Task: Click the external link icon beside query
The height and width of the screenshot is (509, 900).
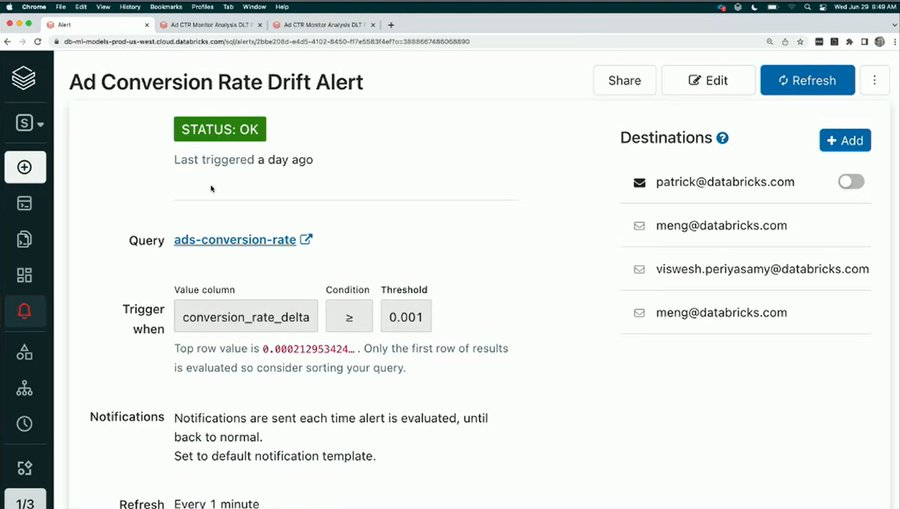Action: pos(307,239)
